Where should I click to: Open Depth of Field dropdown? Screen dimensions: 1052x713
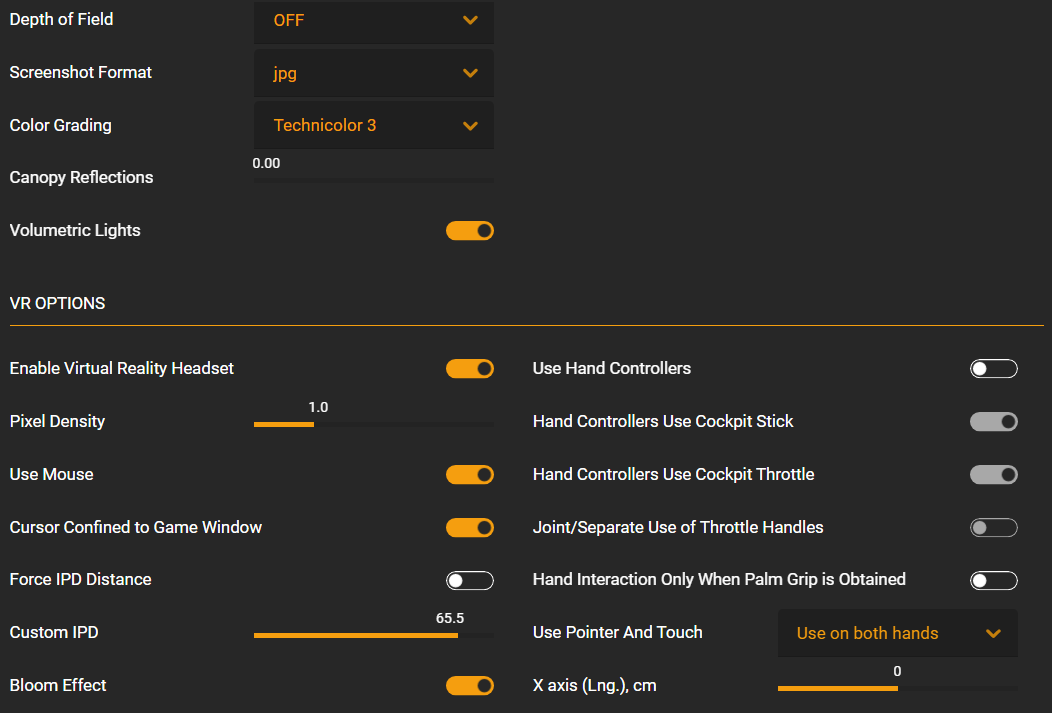tap(374, 21)
